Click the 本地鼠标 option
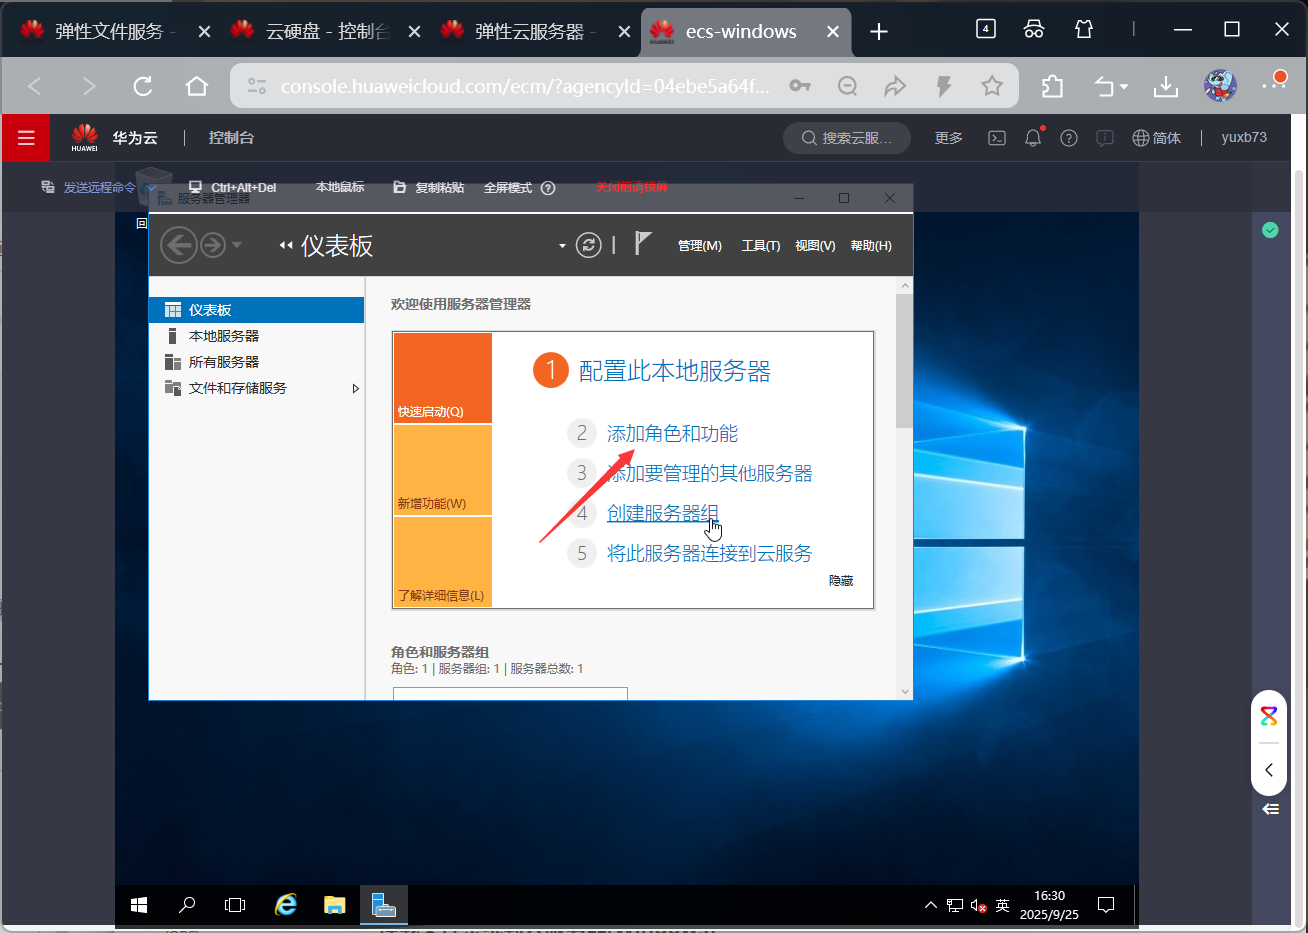This screenshot has width=1308, height=933. coord(340,187)
